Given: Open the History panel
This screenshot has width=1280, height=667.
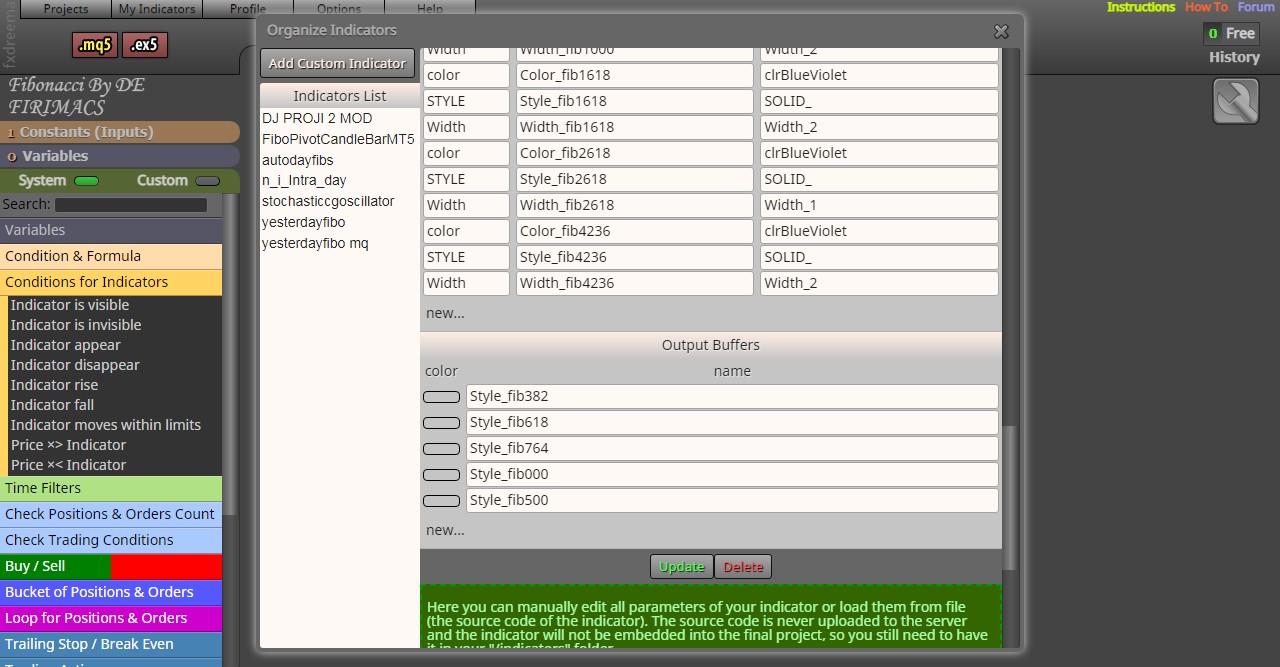Looking at the screenshot, I should coord(1234,57).
